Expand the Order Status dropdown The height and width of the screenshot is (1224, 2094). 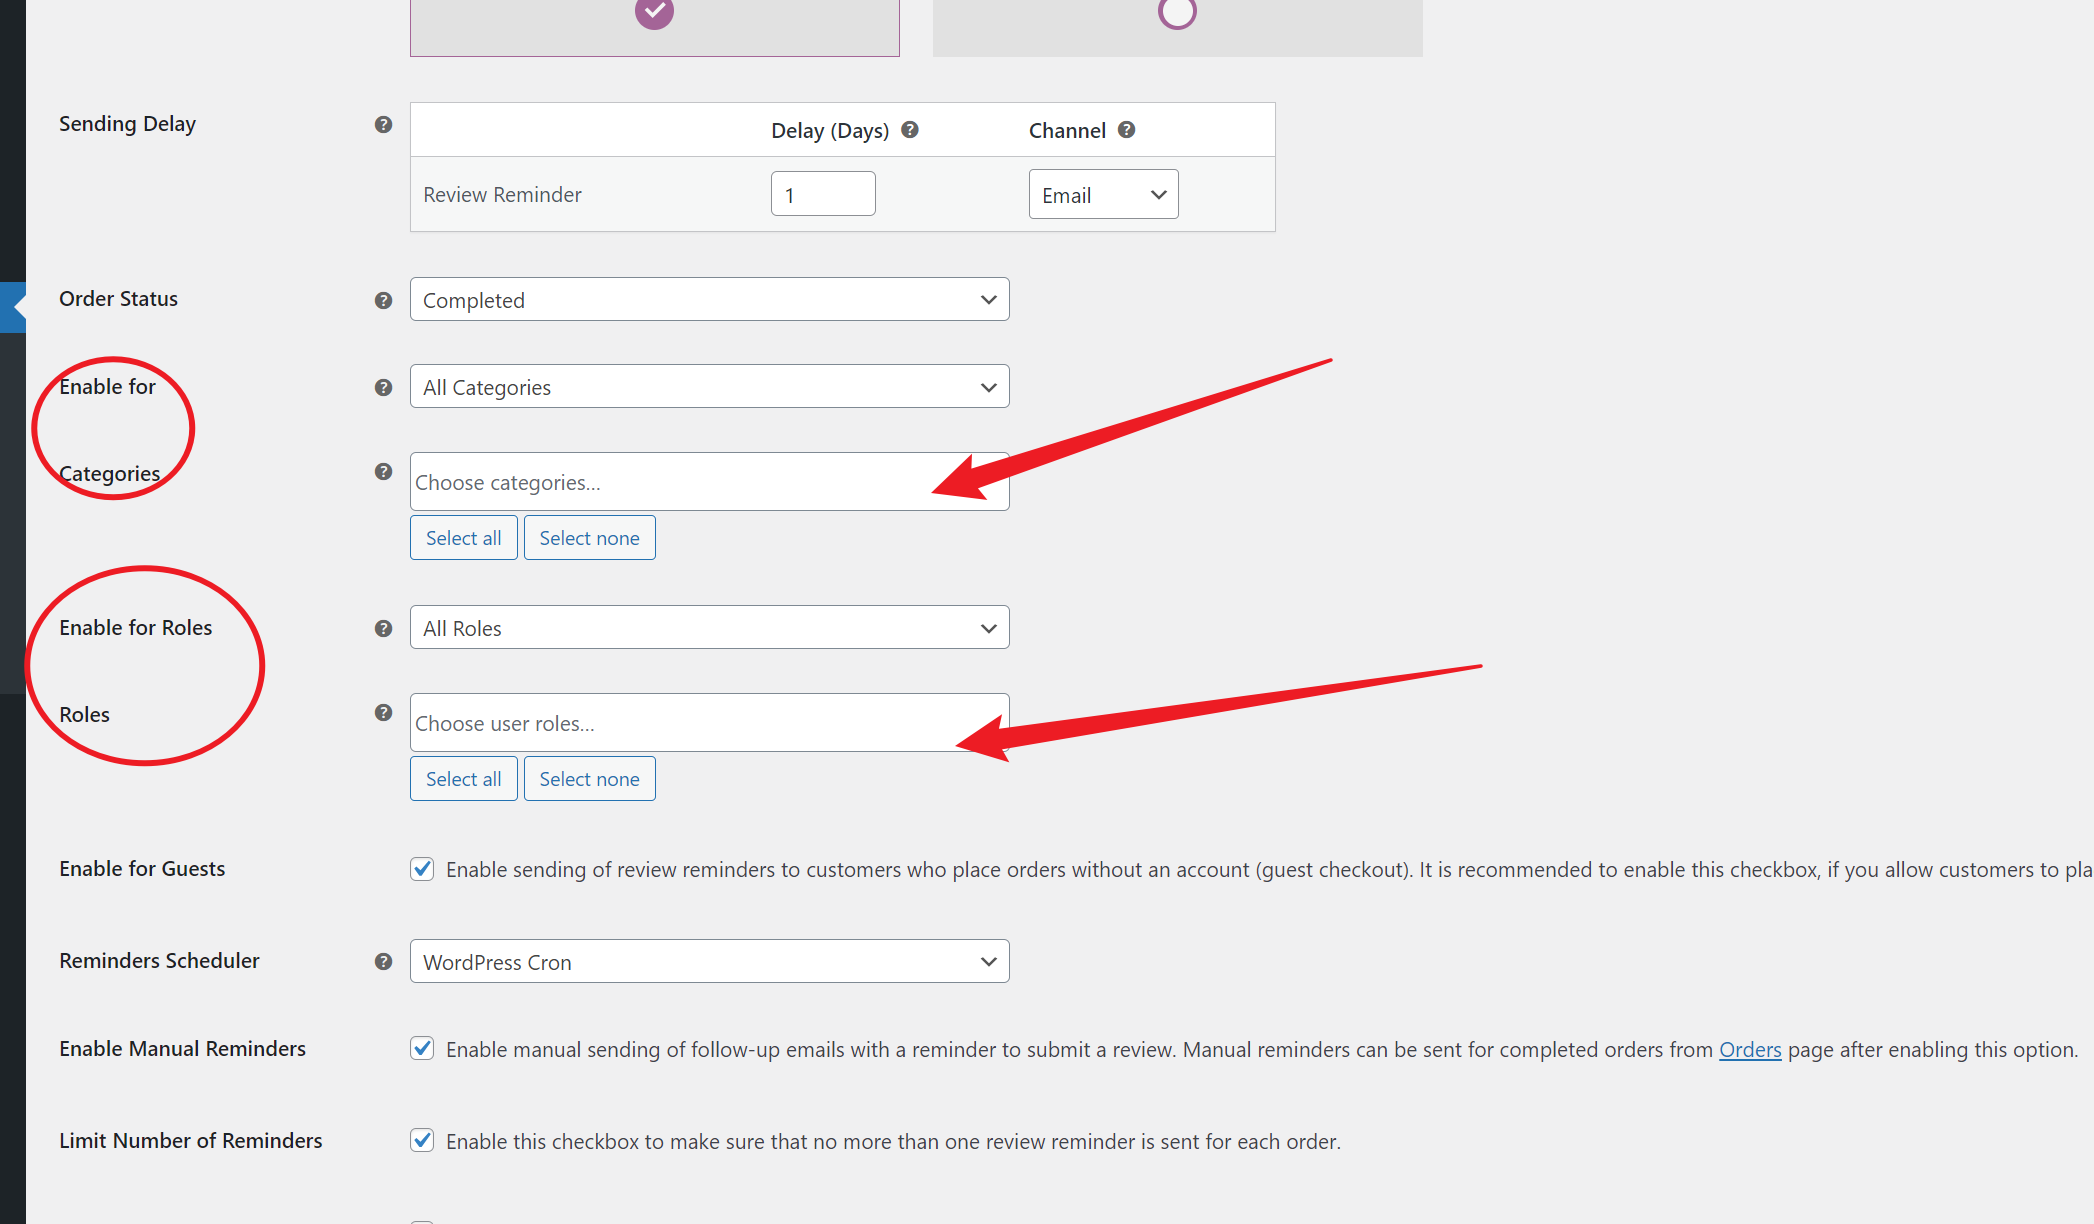[985, 299]
